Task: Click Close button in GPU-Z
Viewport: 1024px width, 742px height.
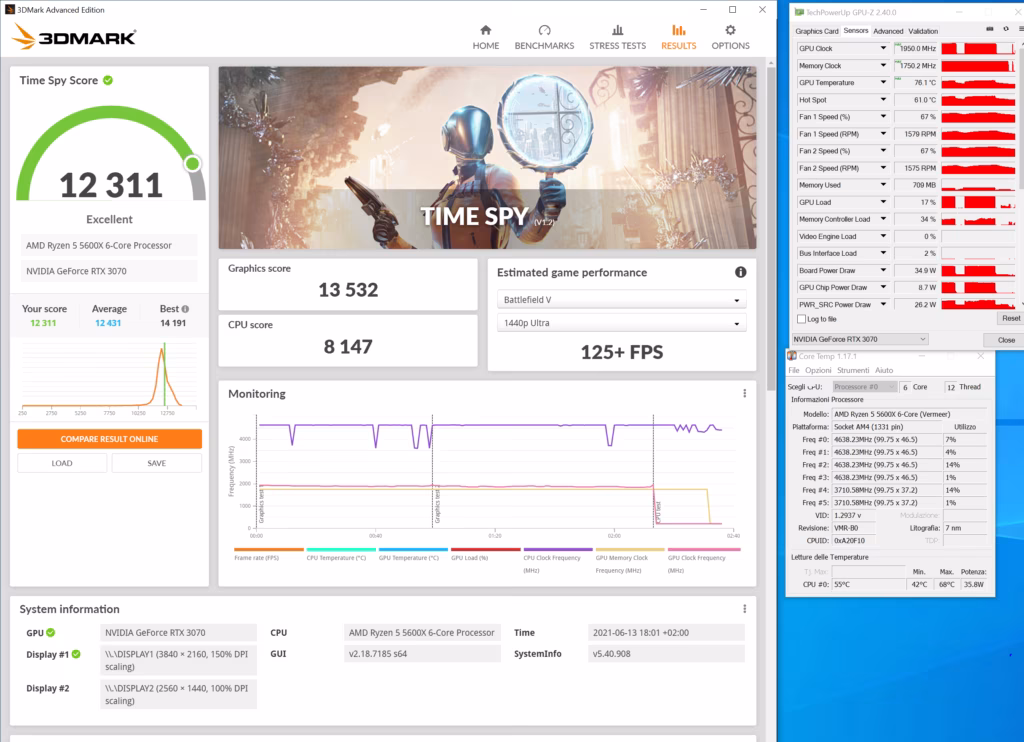Action: 1004,340
